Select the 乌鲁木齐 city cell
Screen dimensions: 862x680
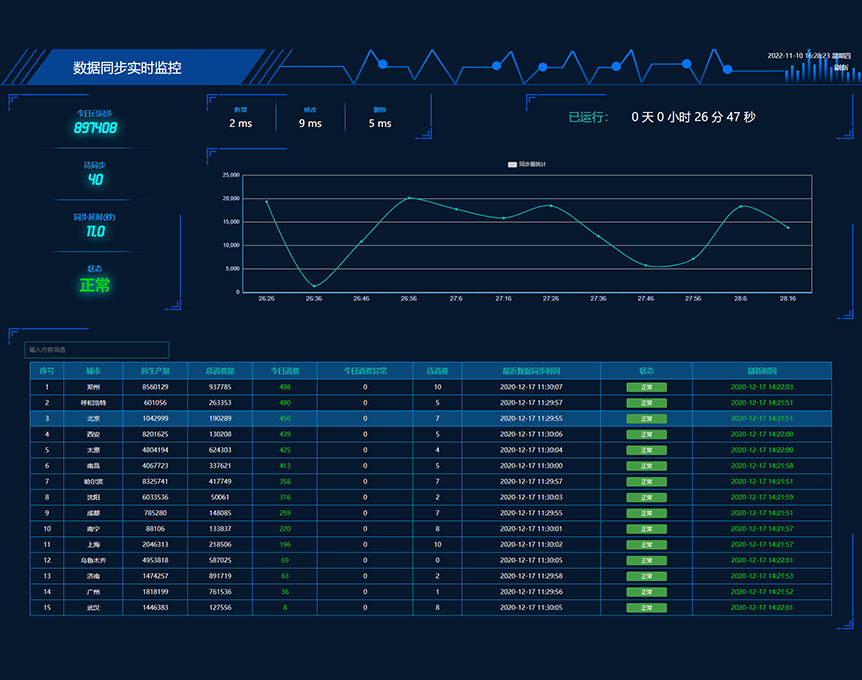93,560
